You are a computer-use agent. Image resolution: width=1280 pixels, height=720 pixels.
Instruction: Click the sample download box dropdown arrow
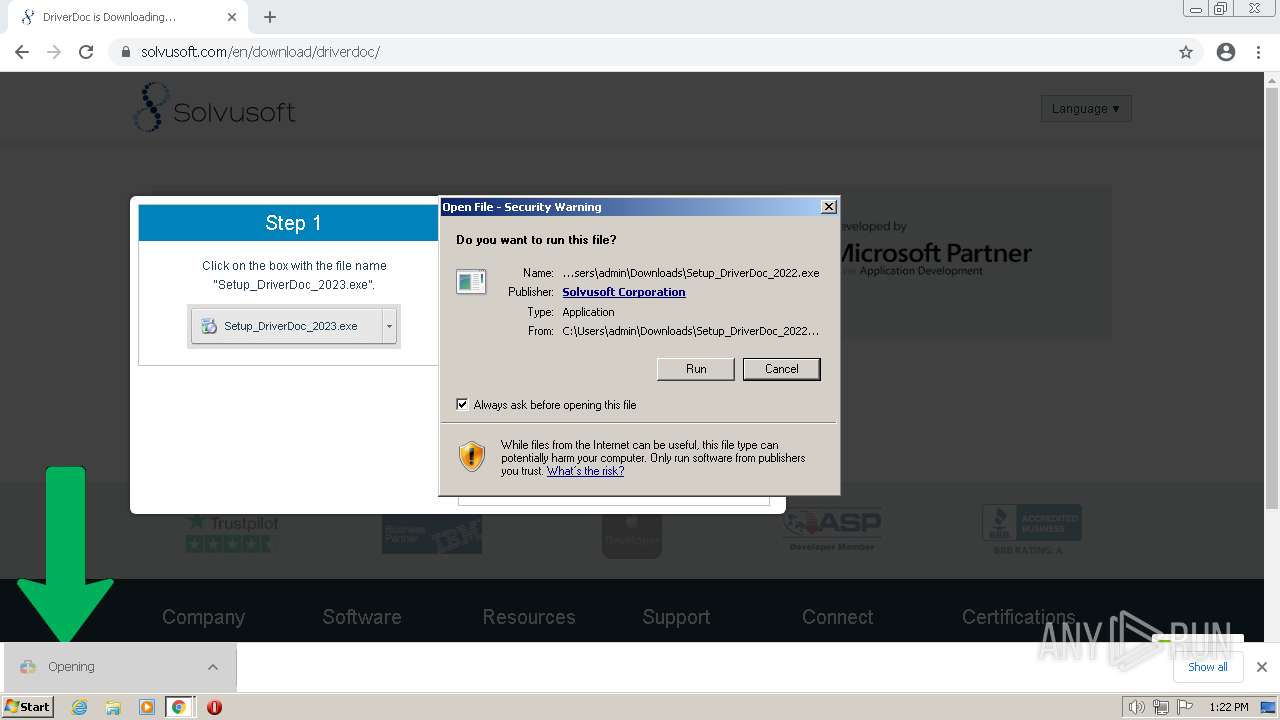[390, 326]
